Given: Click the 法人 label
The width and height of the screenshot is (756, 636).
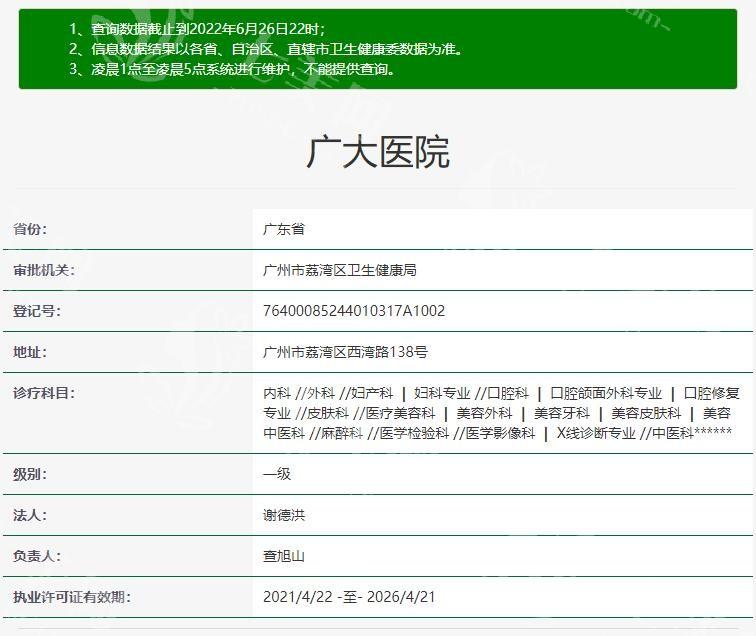Looking at the screenshot, I should (x=30, y=515).
